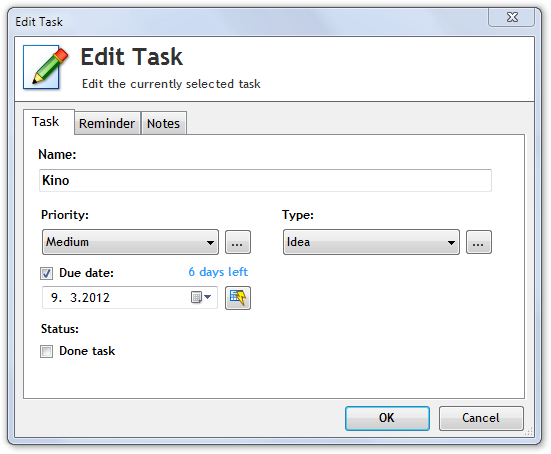551x454 pixels.
Task: Click the Edit Task pencil icon
Action: click(x=46, y=67)
